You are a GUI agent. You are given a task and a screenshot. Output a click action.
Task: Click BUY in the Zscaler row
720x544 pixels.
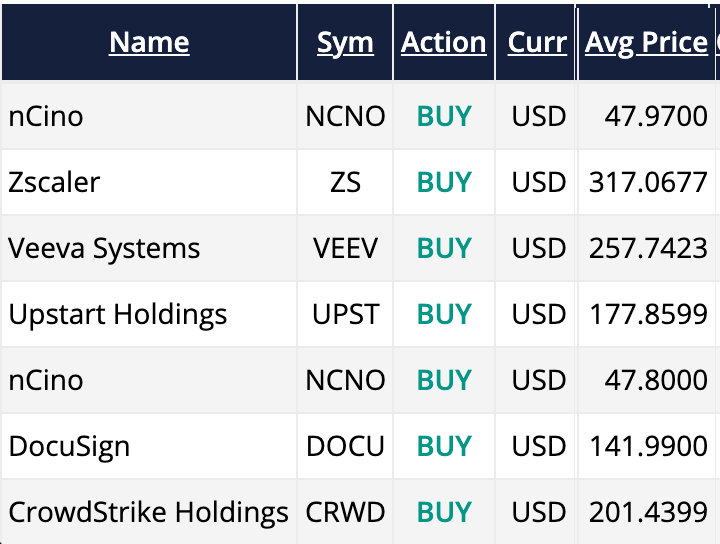444,182
